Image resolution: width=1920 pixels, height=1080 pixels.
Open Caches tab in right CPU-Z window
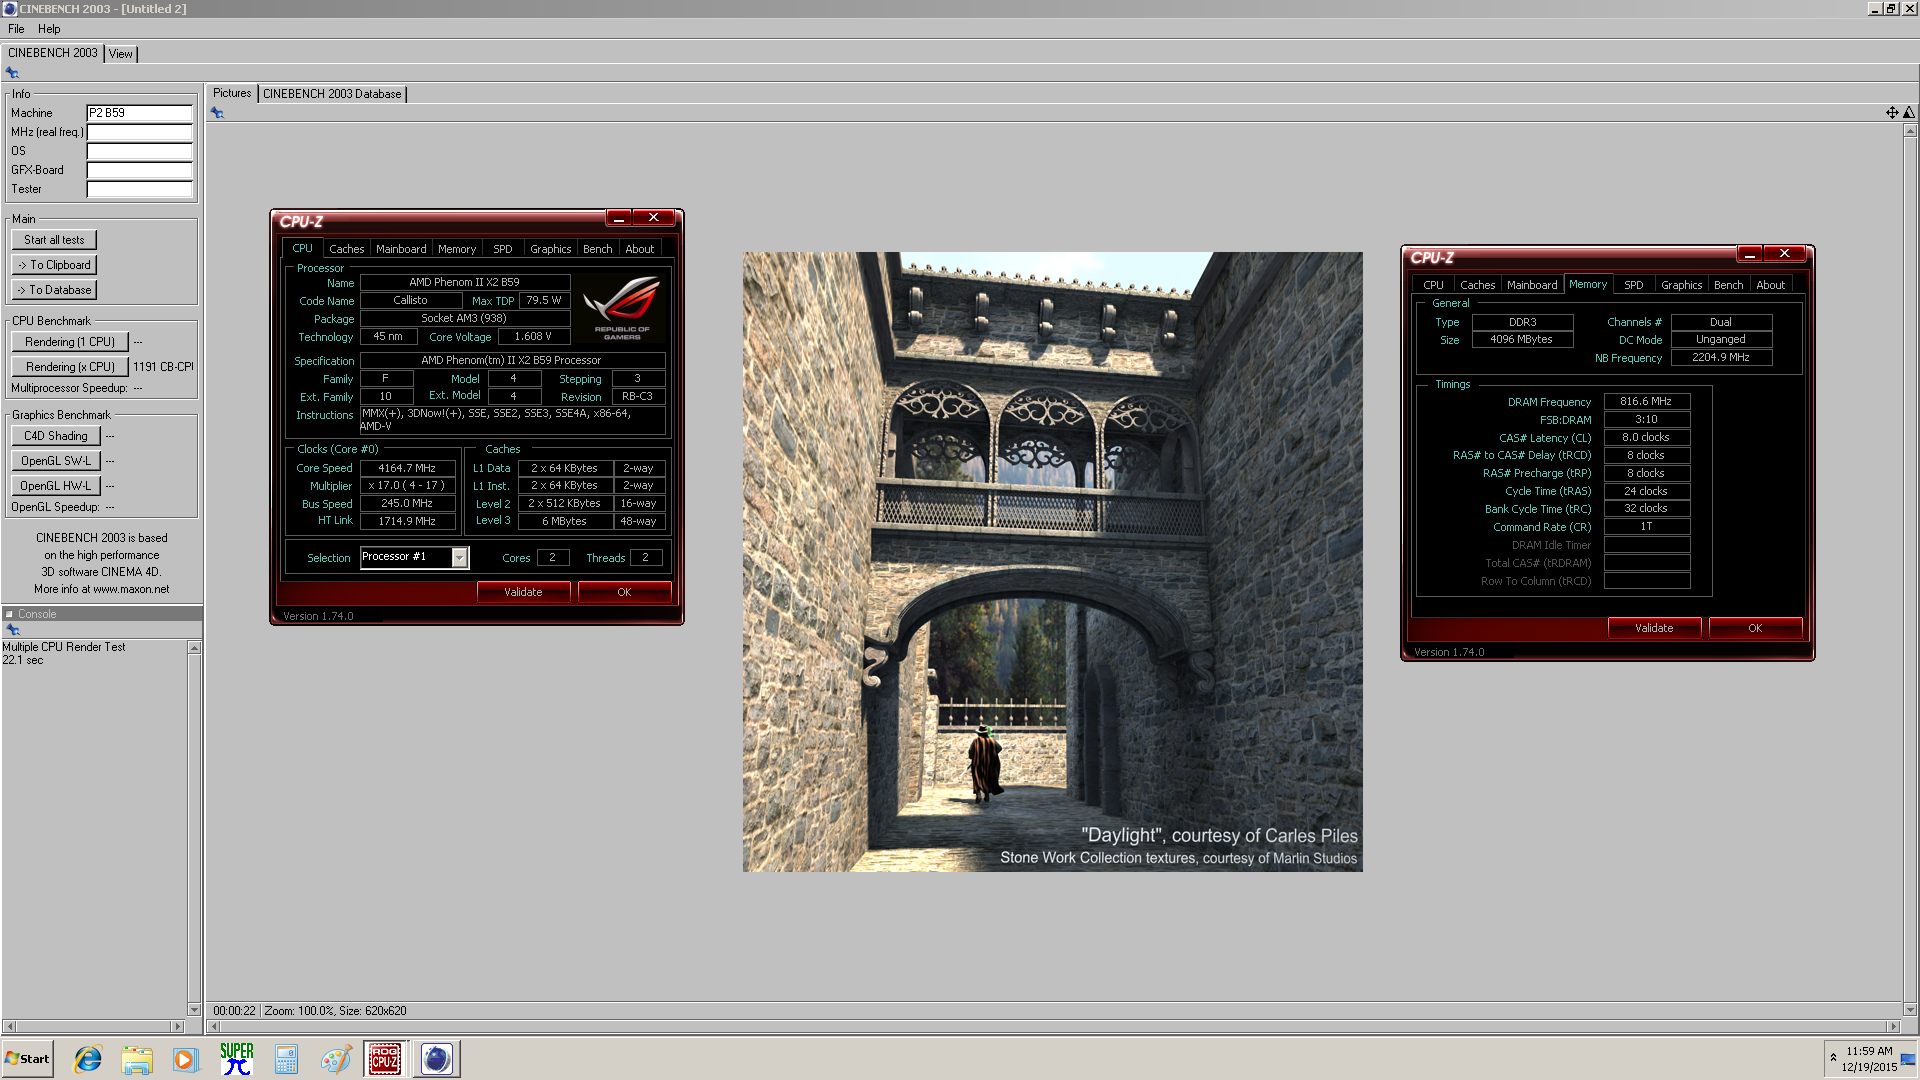[1478, 285]
